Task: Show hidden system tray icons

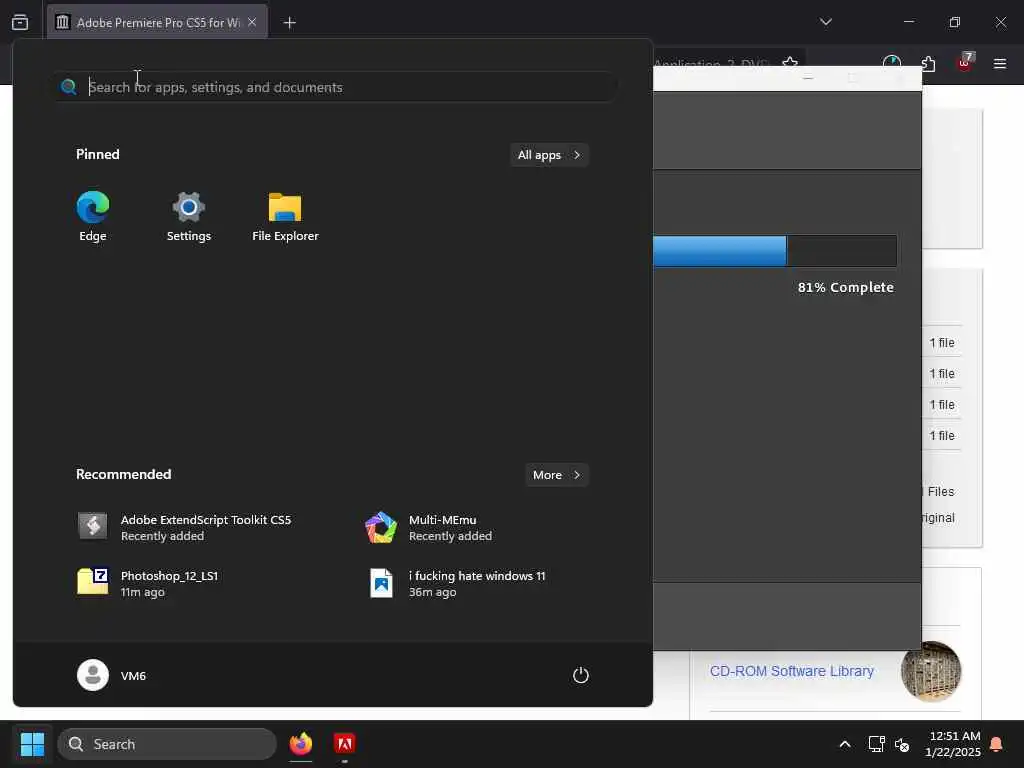Action: 844,744
